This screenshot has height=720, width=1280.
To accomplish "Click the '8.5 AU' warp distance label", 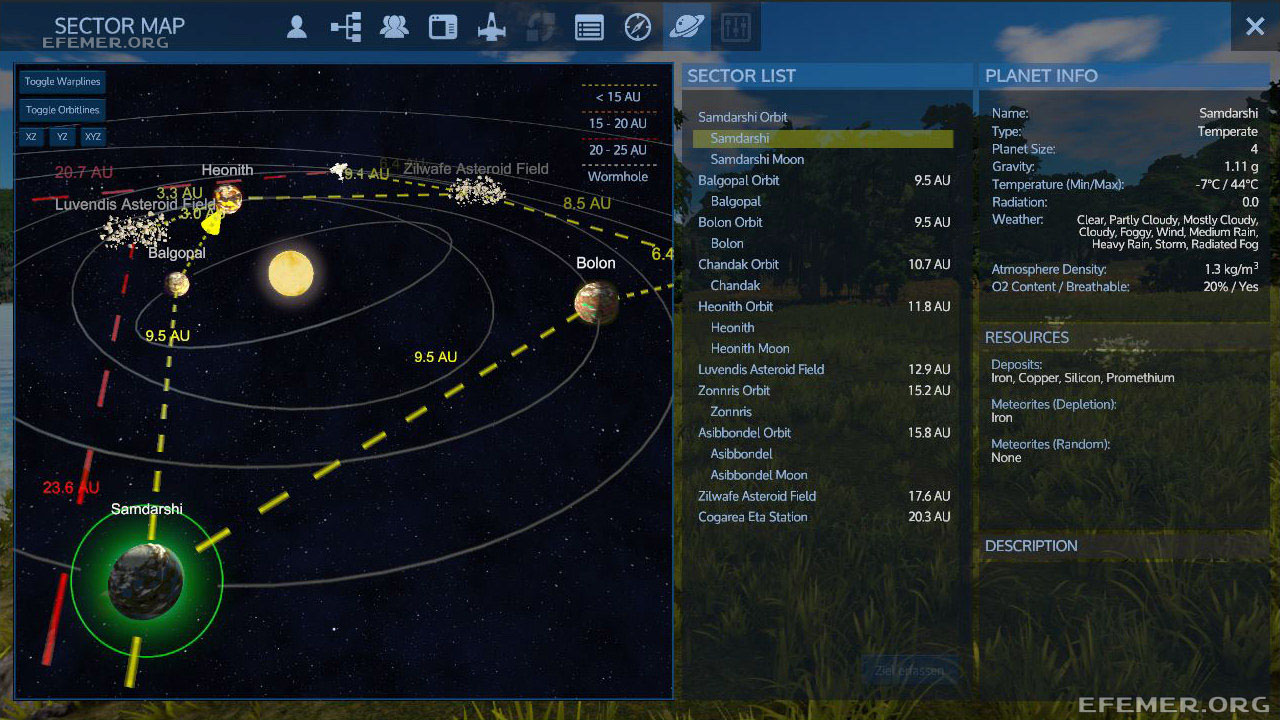I will coord(587,203).
